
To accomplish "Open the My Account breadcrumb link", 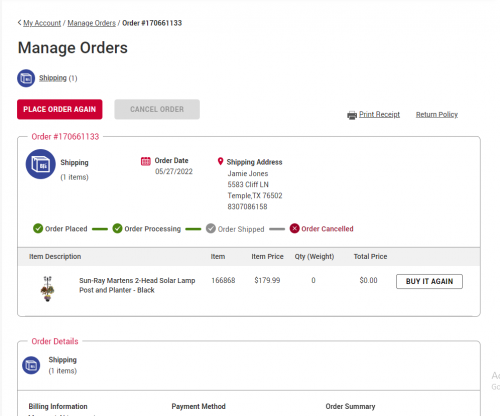I will (42, 23).
